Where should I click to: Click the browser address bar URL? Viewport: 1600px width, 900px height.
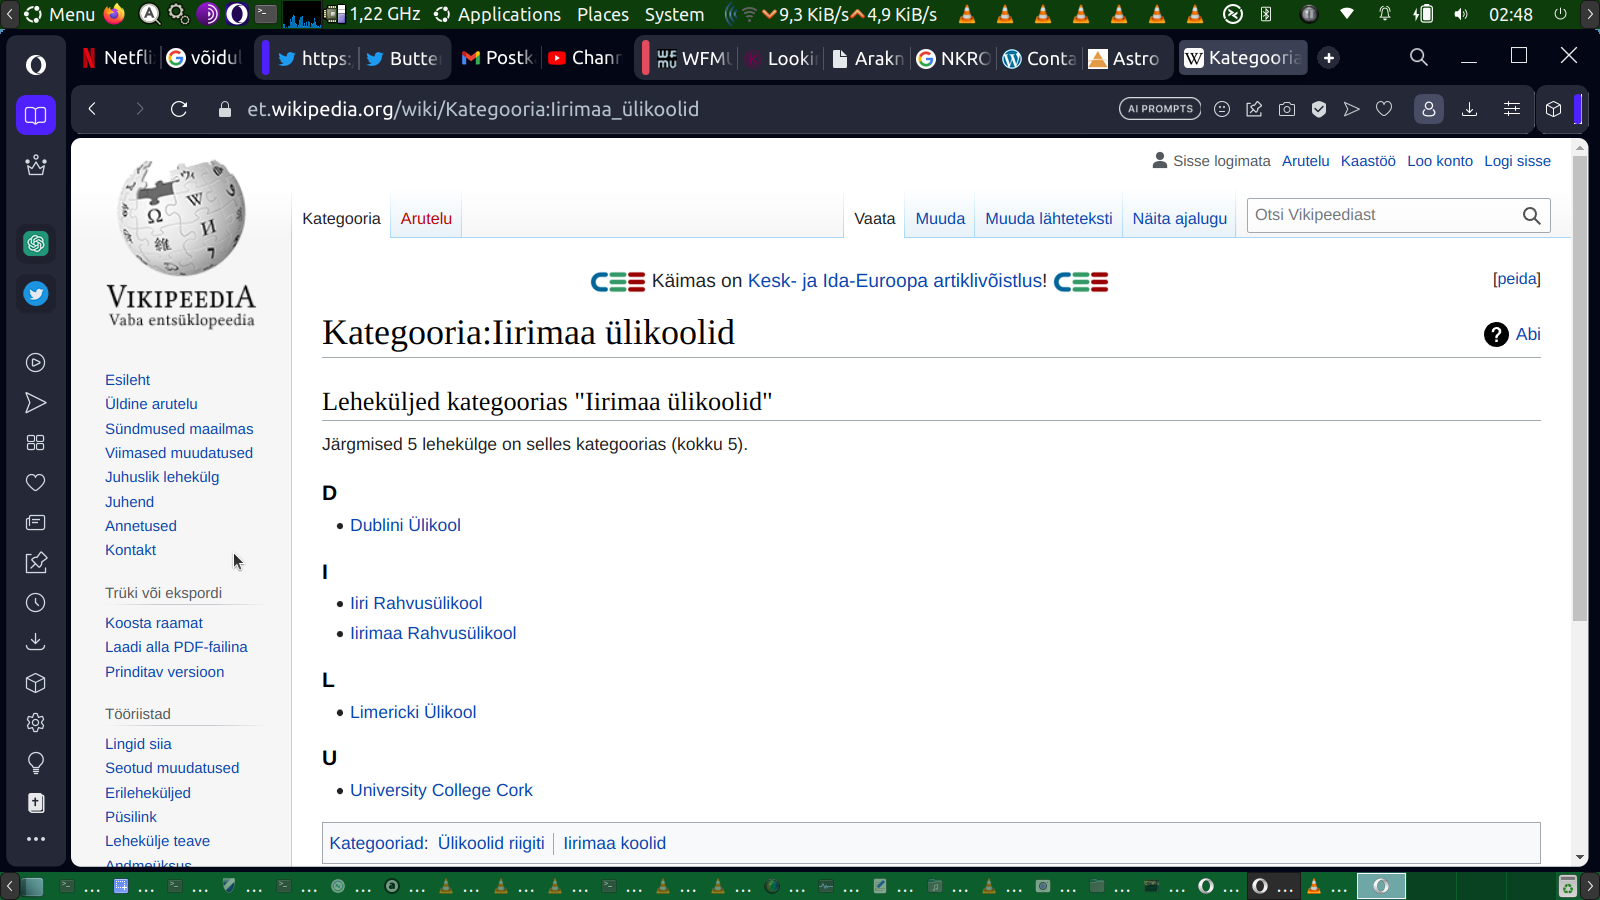tap(473, 109)
